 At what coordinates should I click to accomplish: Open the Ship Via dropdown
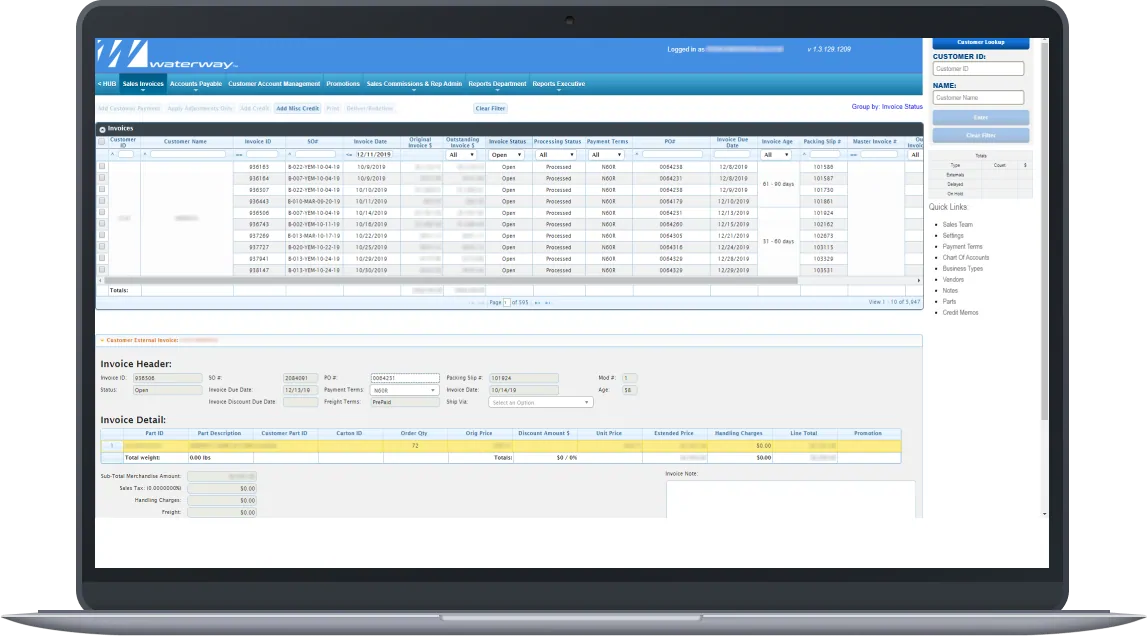[540, 403]
